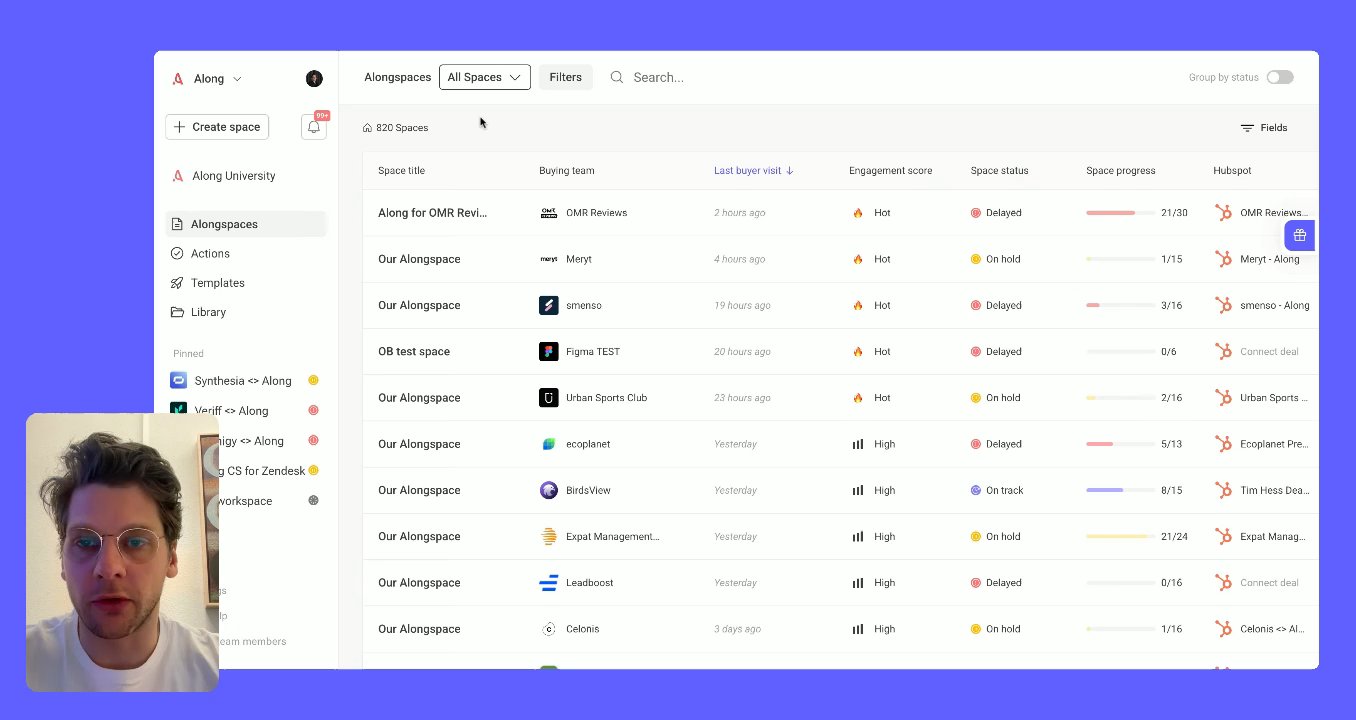Click the Space progress column header
The width and height of the screenshot is (1356, 720).
click(1120, 171)
